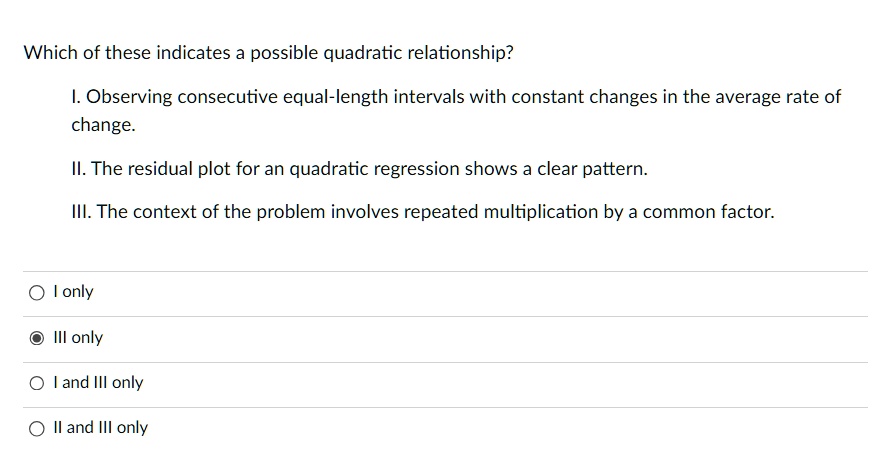Choose the "I and III only" radio button
Image resolution: width=880 pixels, height=469 pixels.
(x=36, y=383)
